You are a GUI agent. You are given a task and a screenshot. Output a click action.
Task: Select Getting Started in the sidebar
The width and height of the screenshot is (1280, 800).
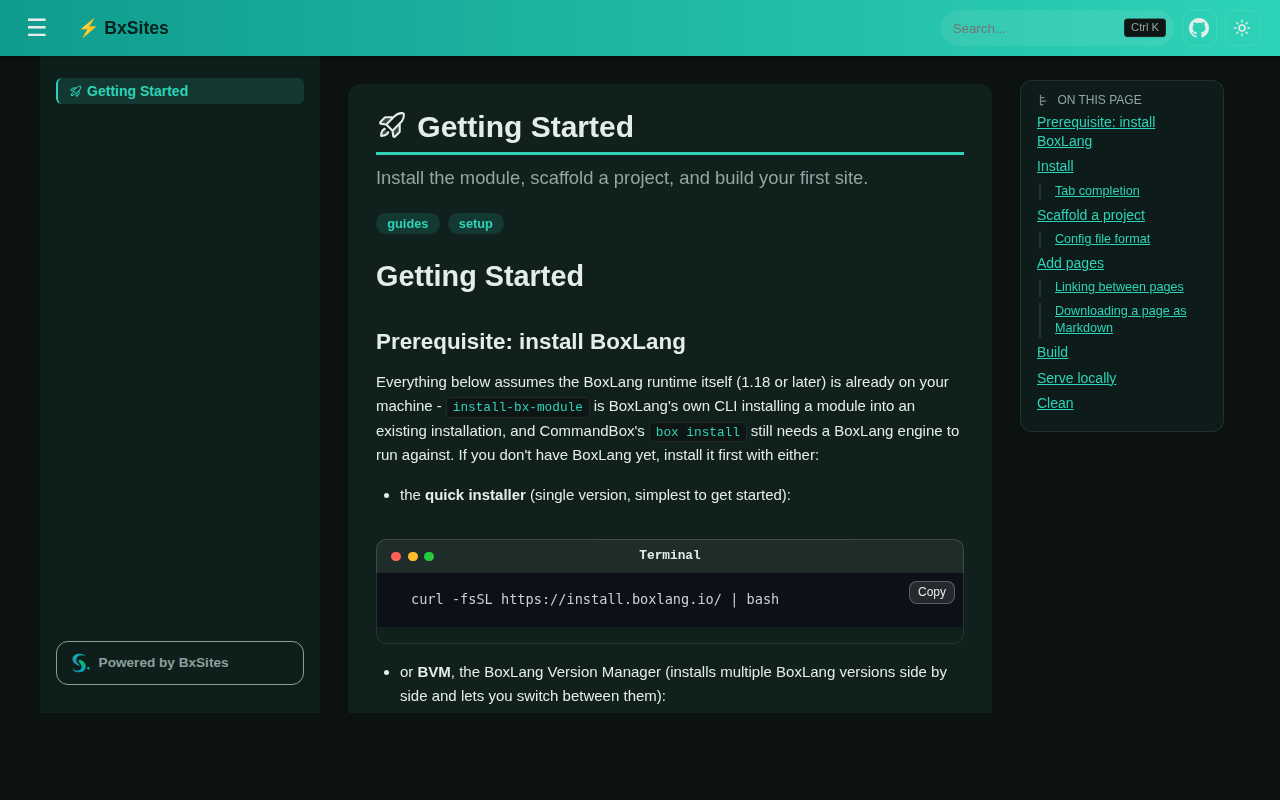(x=180, y=91)
